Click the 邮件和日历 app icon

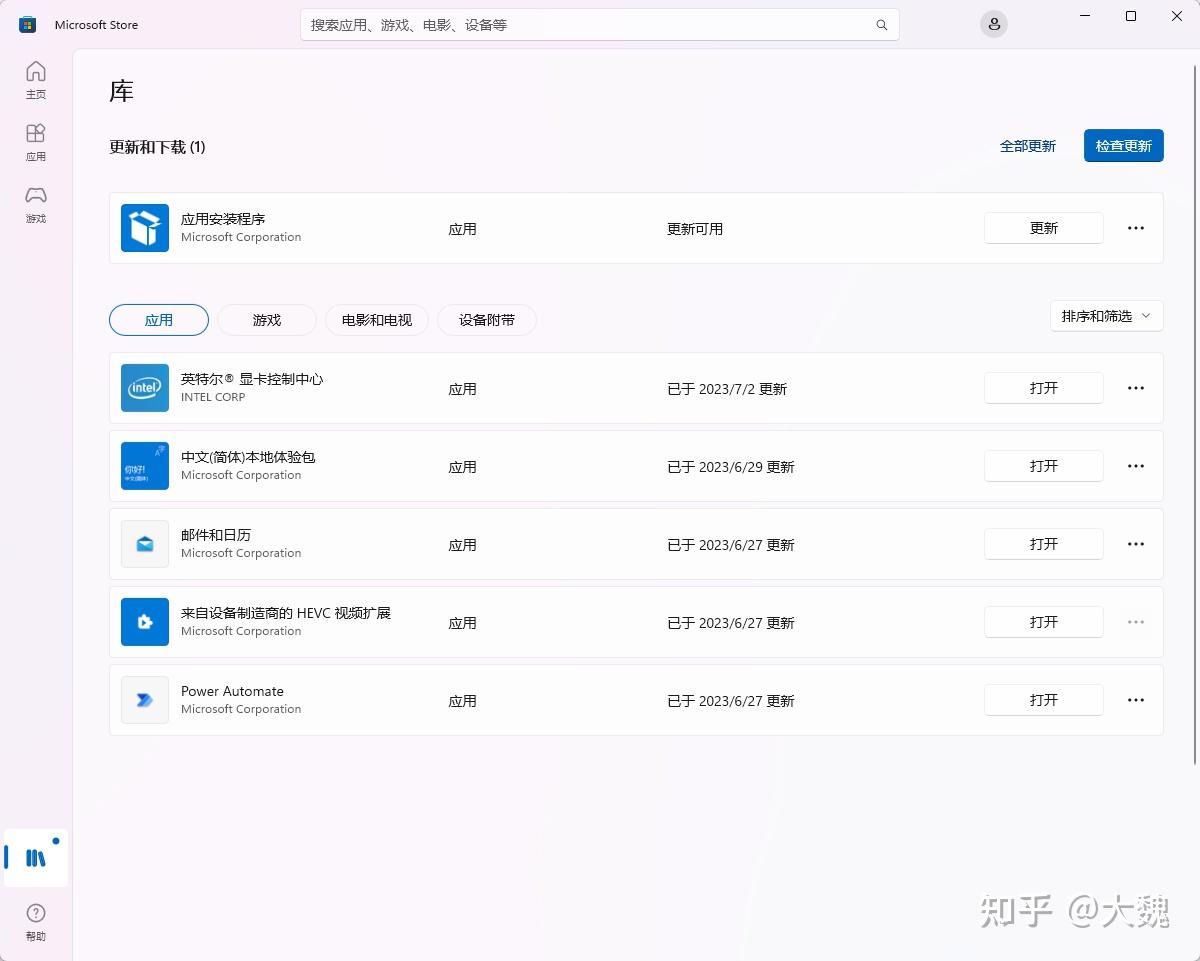145,544
